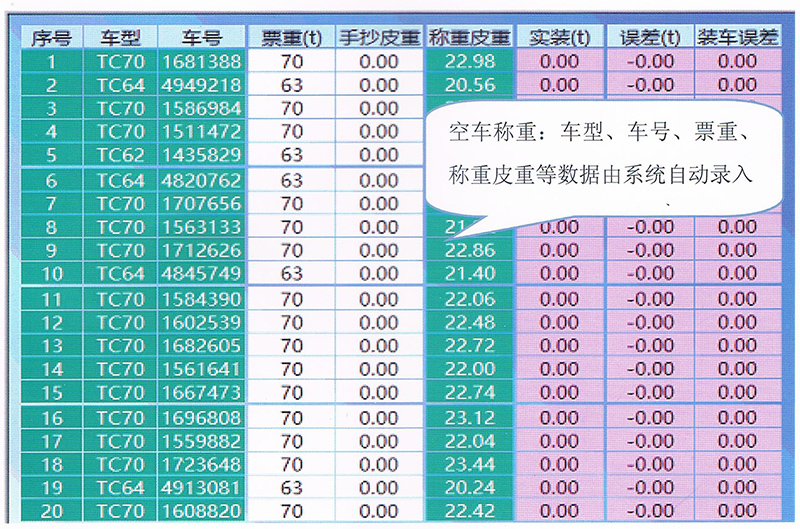Click the TC62 car type cell
The height and width of the screenshot is (529, 800).
point(120,155)
